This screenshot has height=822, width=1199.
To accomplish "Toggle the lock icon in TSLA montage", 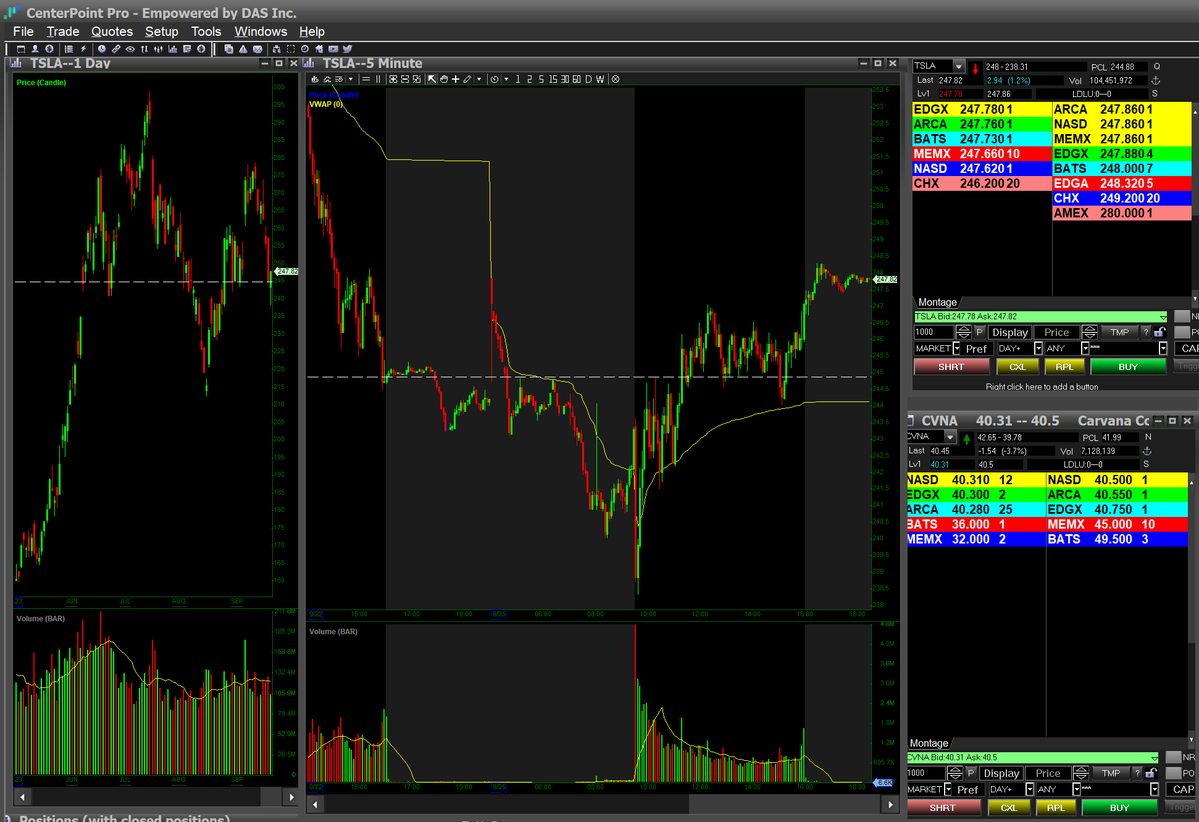I will click(x=1160, y=332).
